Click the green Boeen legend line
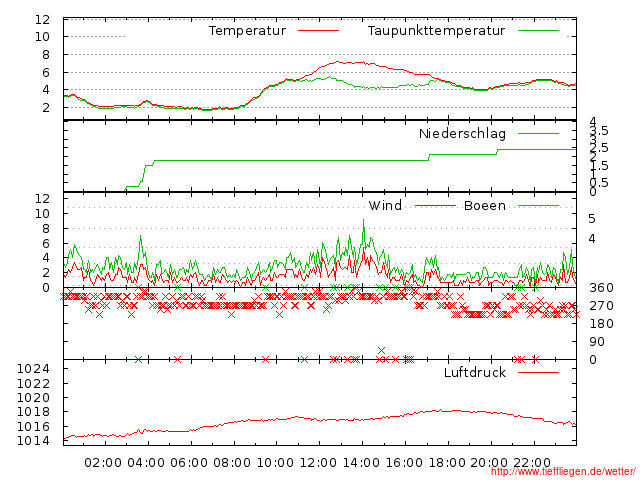This screenshot has width=640, height=480. (538, 206)
